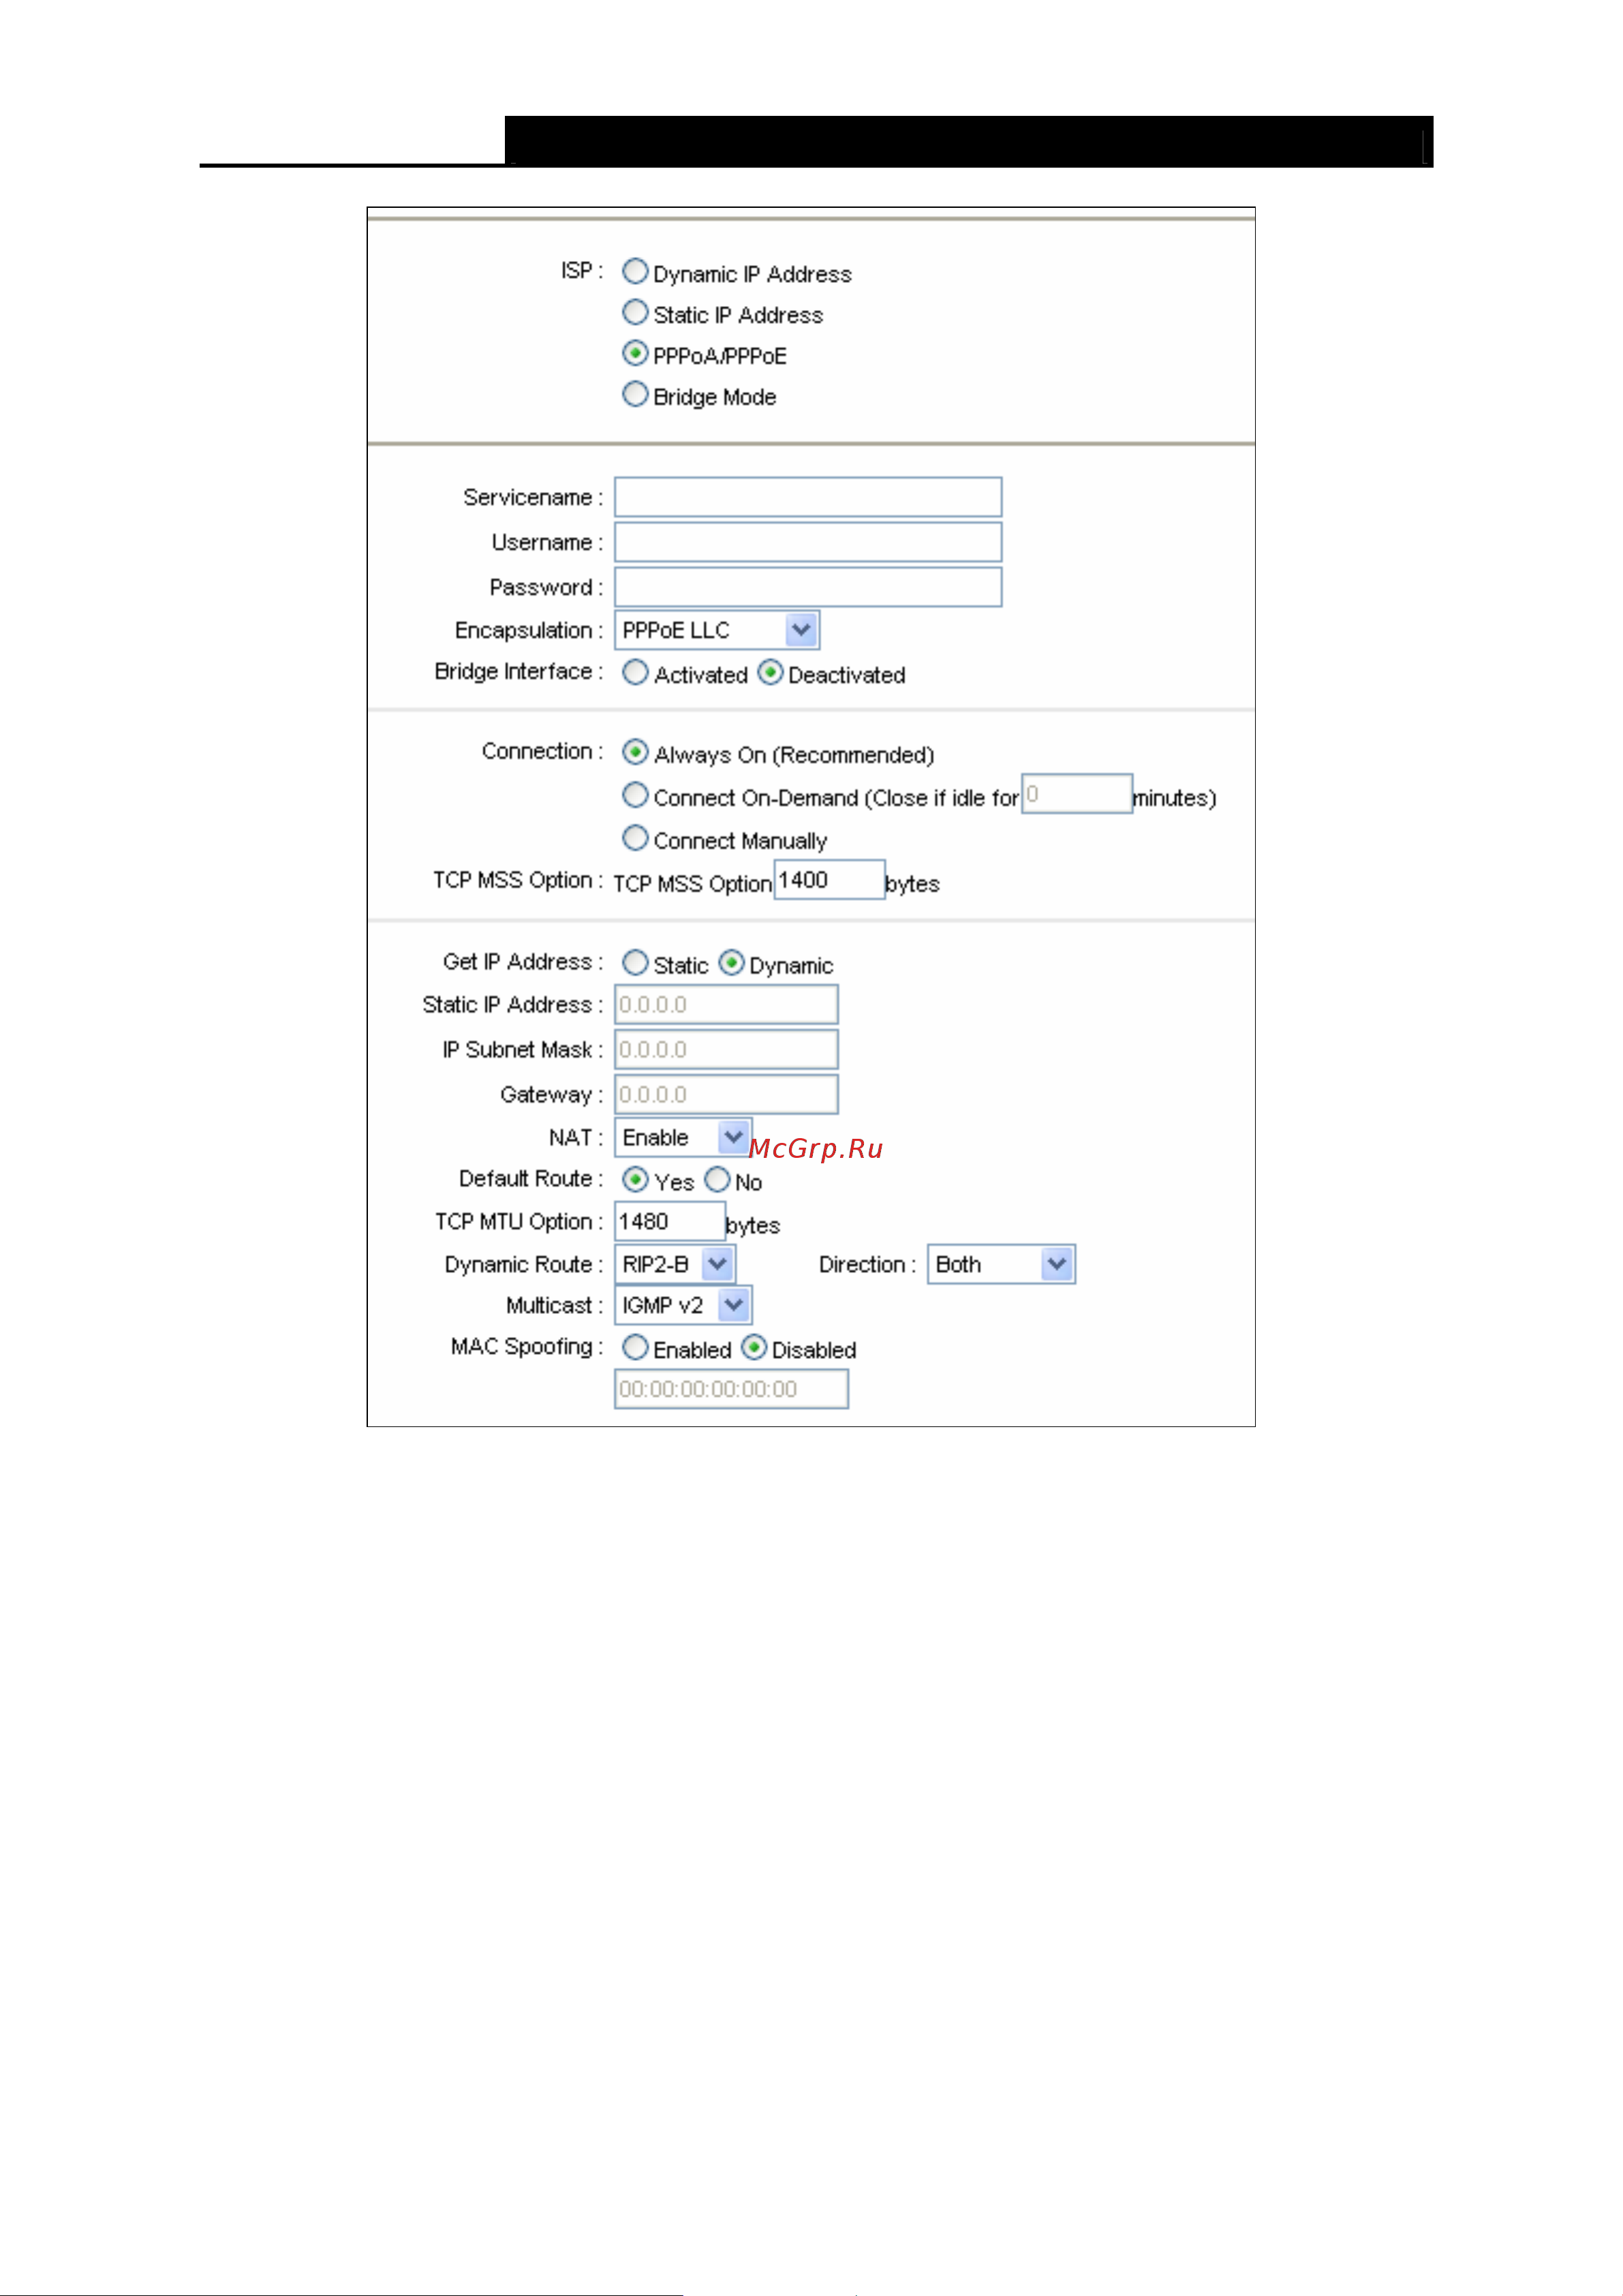Click the Password input field

click(808, 587)
